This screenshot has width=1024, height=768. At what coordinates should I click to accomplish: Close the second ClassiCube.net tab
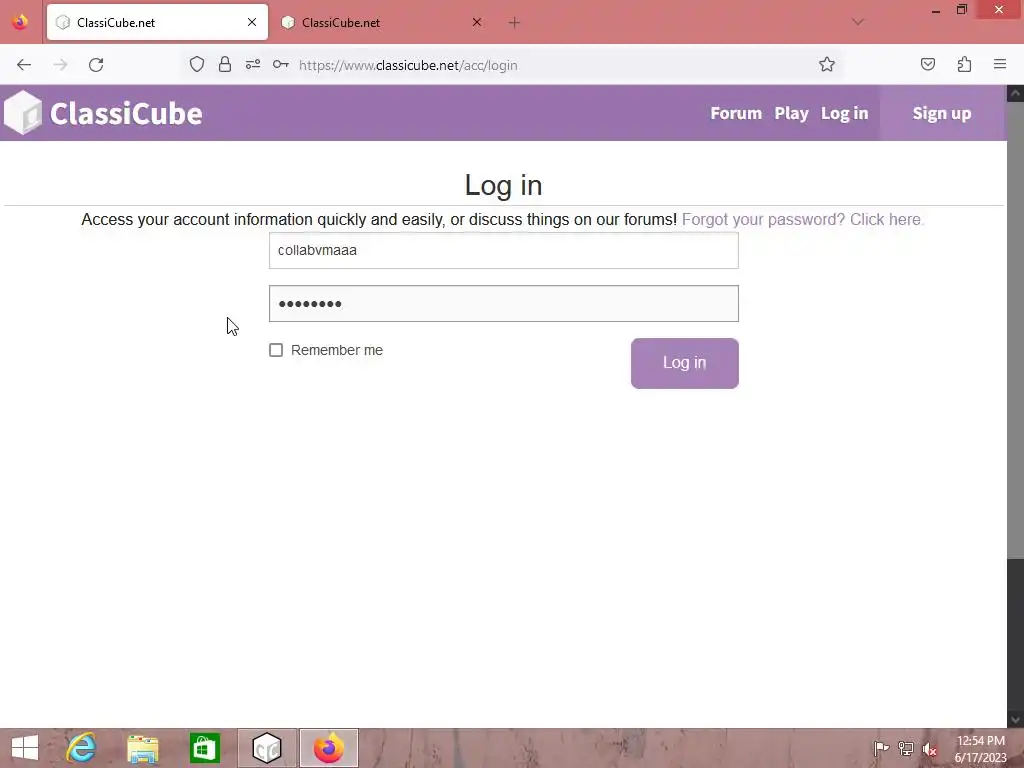tap(477, 22)
